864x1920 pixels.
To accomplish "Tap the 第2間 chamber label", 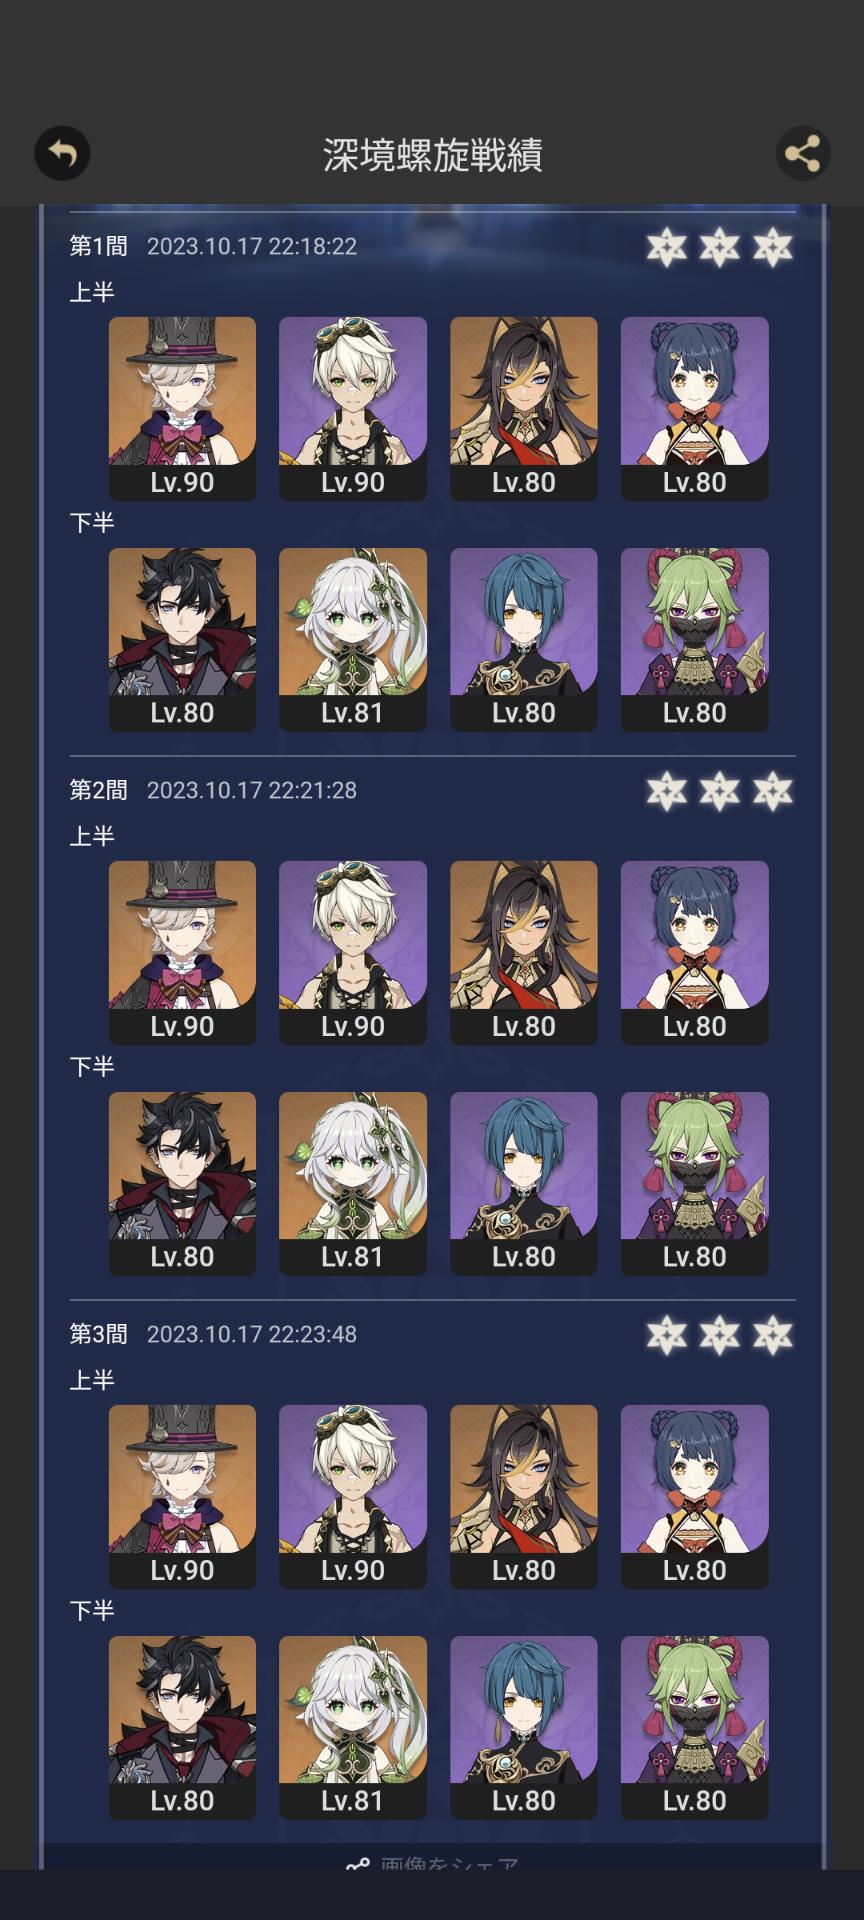I will tap(98, 790).
